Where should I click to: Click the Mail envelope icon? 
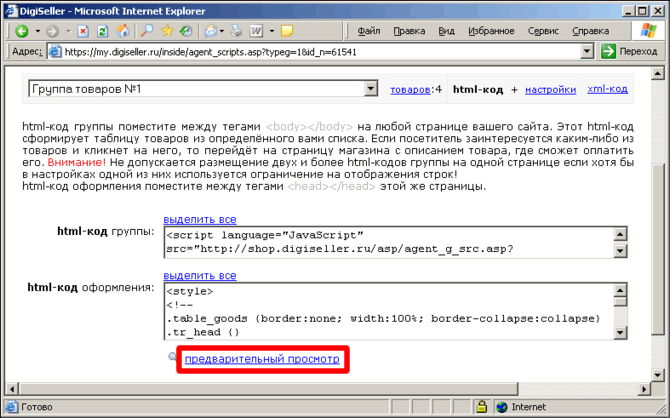point(211,31)
